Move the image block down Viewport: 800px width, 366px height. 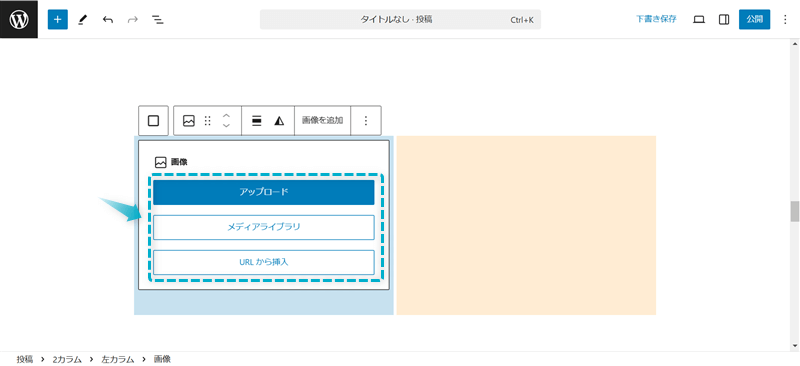[x=227, y=126]
